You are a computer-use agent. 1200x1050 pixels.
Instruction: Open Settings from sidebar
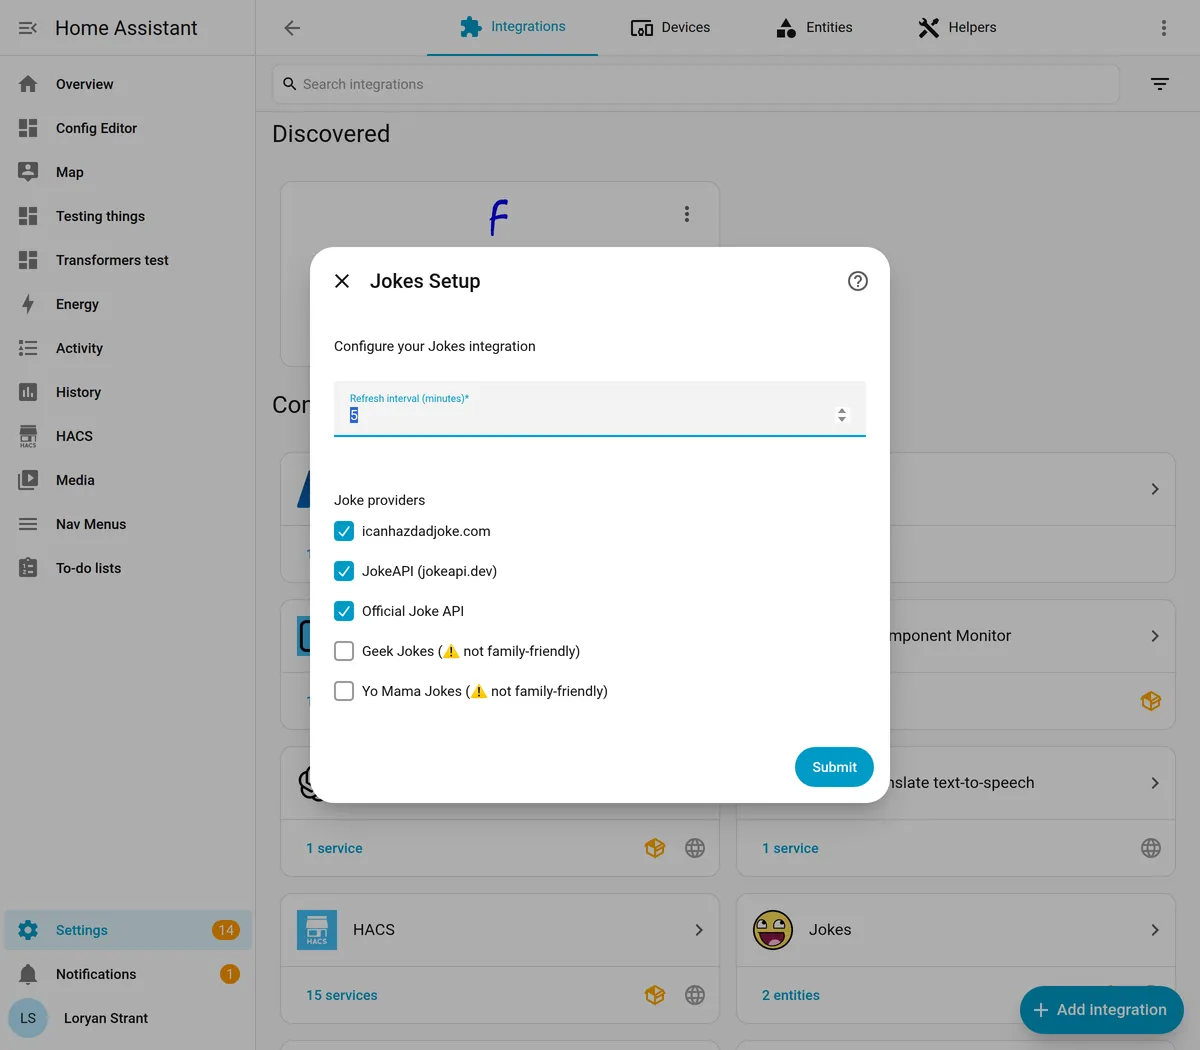pyautogui.click(x=128, y=930)
